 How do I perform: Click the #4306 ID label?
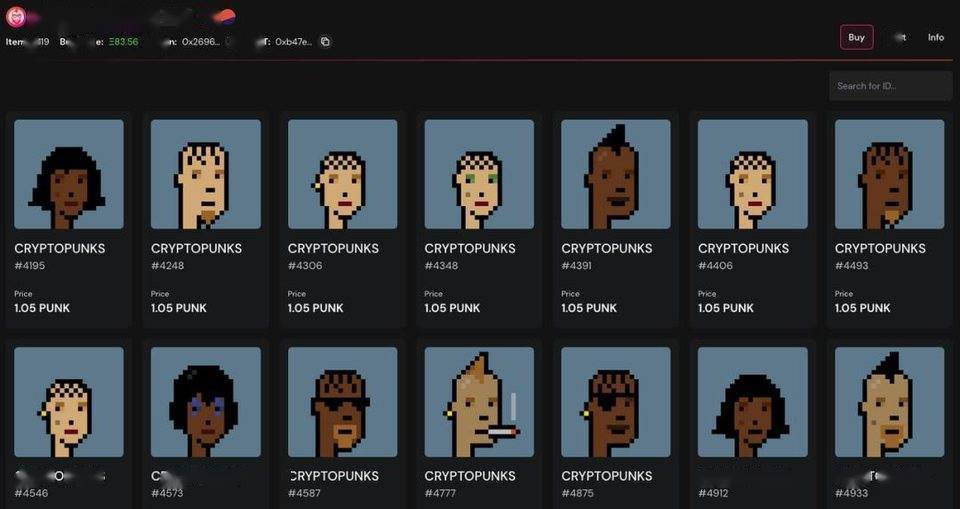(x=304, y=265)
